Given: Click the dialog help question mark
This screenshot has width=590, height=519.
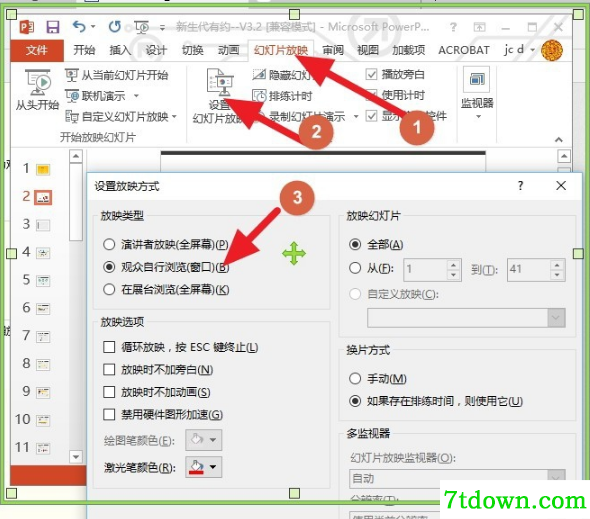Looking at the screenshot, I should click(x=520, y=186).
